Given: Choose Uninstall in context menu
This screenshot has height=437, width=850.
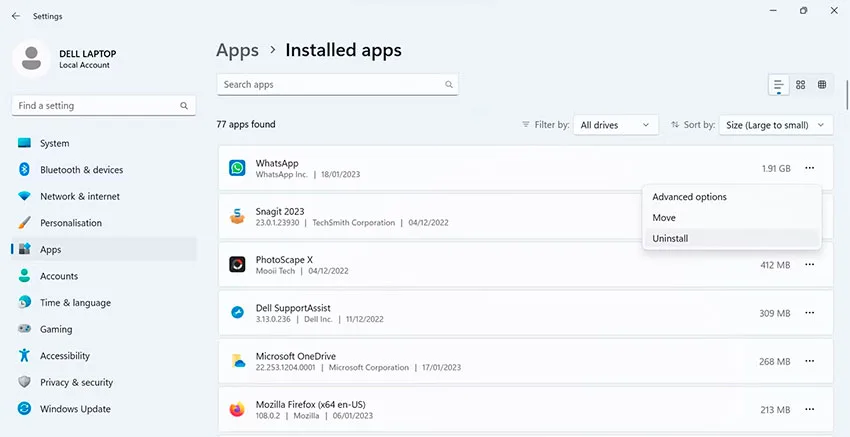Looking at the screenshot, I should point(731,238).
